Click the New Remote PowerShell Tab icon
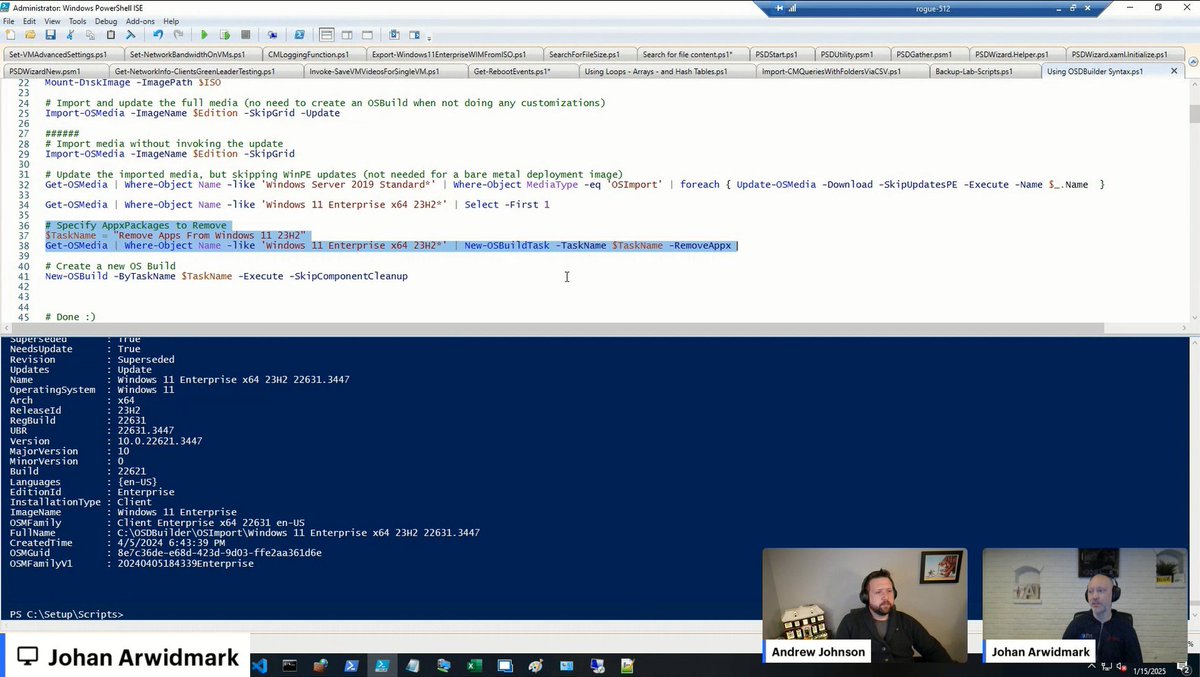Screen dimensions: 1200x677 (272, 35)
